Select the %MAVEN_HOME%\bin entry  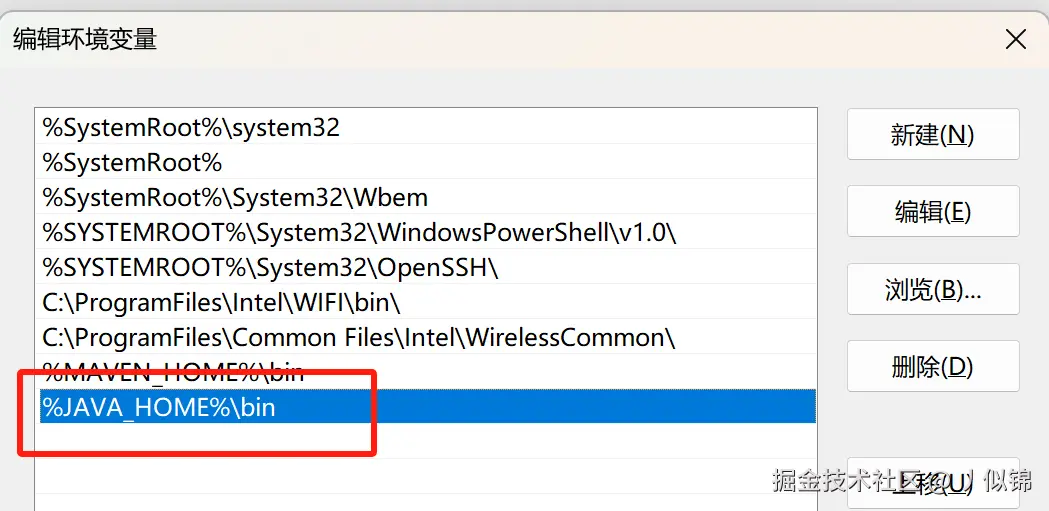[173, 373]
